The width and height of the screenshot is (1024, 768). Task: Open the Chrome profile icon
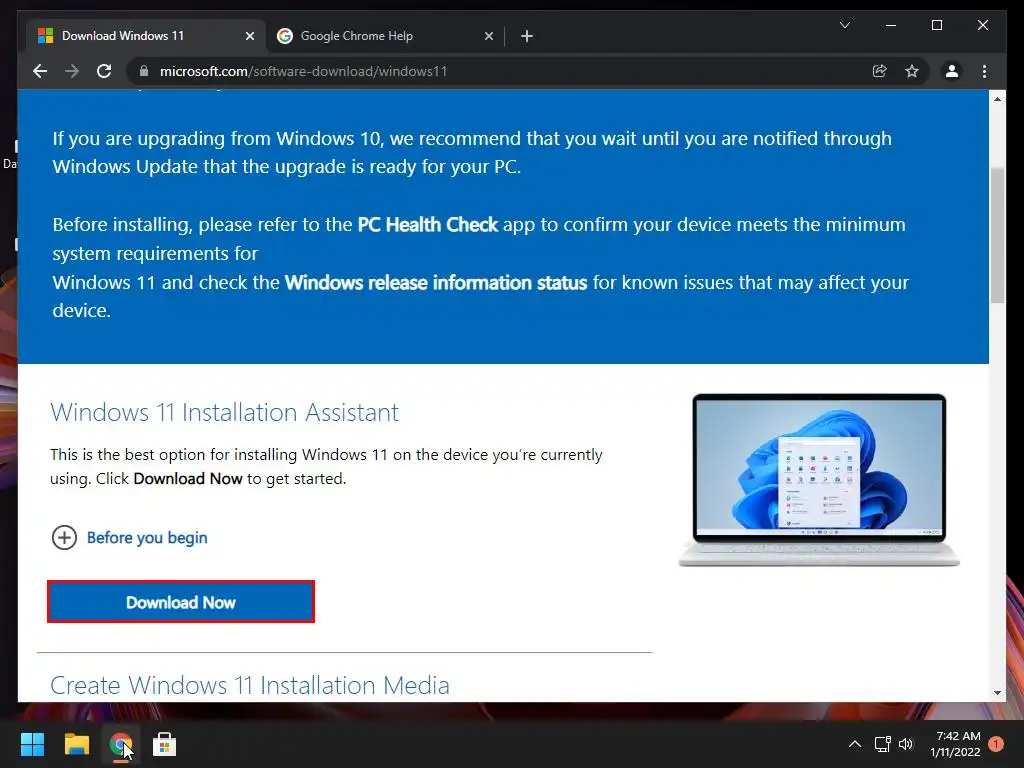[952, 71]
